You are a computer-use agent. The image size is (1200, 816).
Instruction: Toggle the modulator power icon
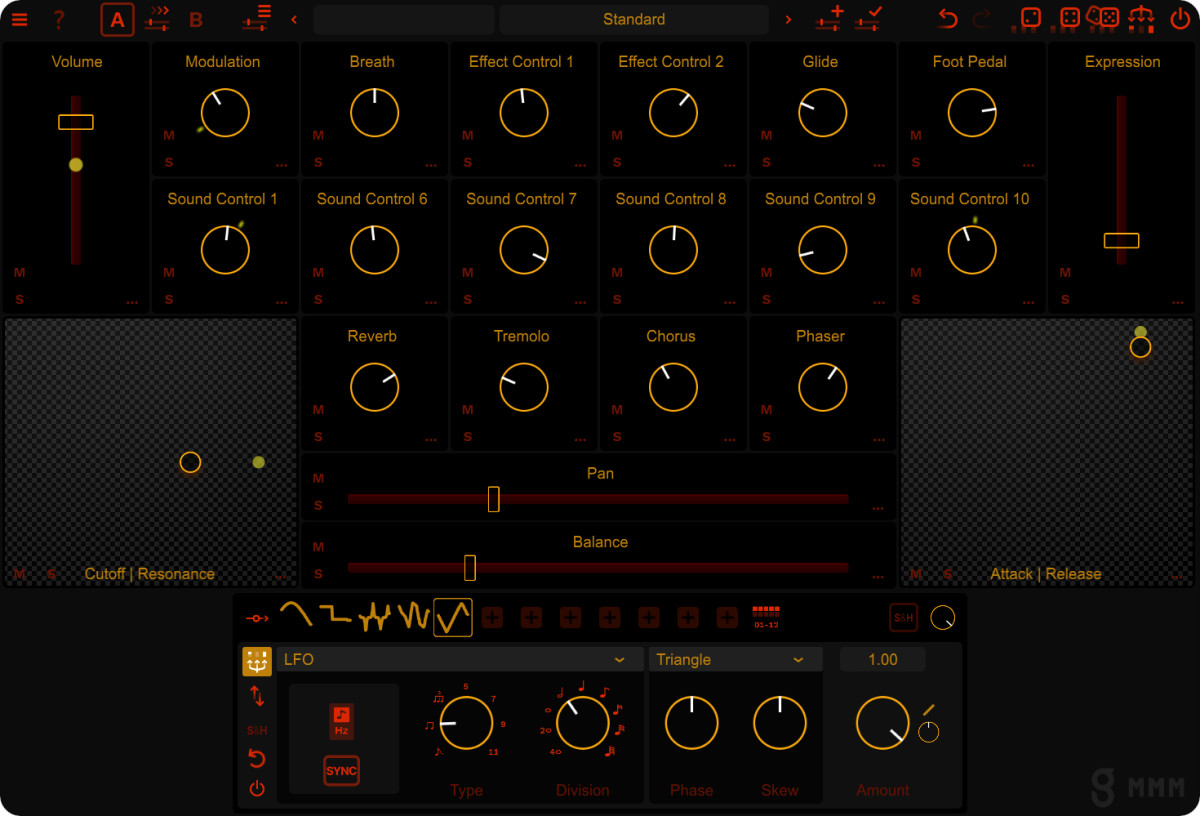click(257, 789)
